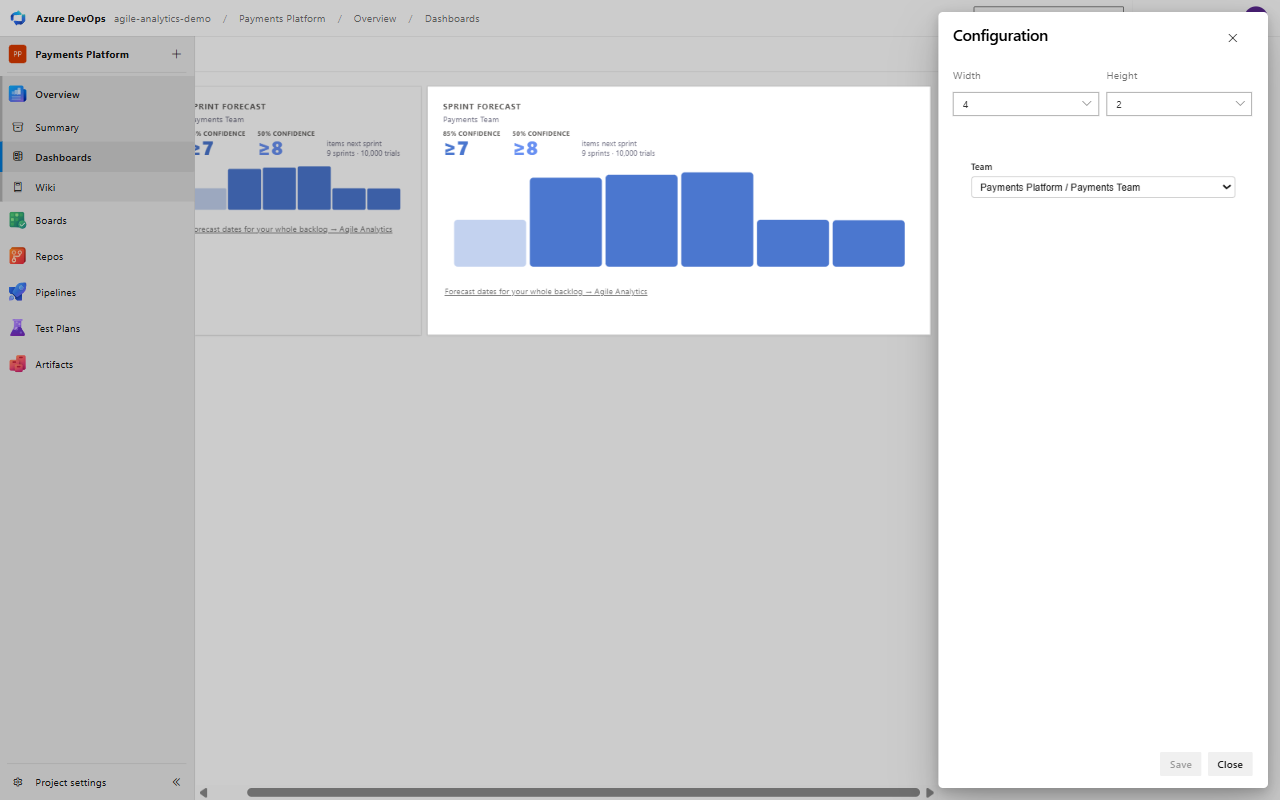Open the Width dropdown showing 4

[1026, 104]
